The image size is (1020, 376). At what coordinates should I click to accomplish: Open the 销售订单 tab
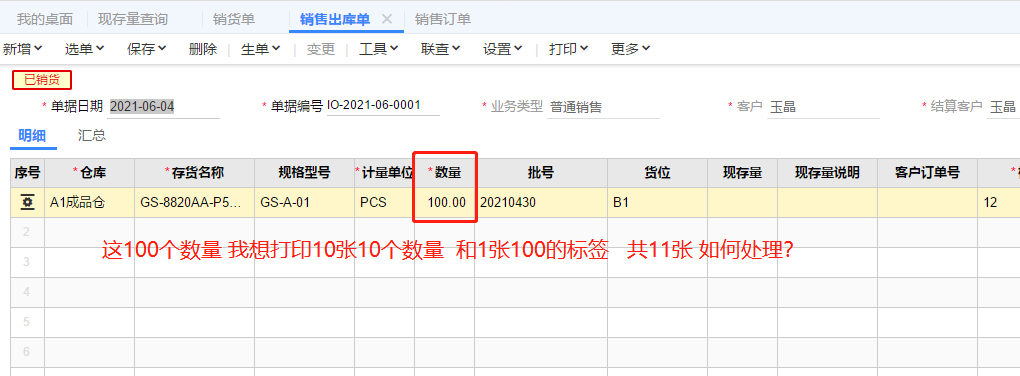tap(442, 20)
